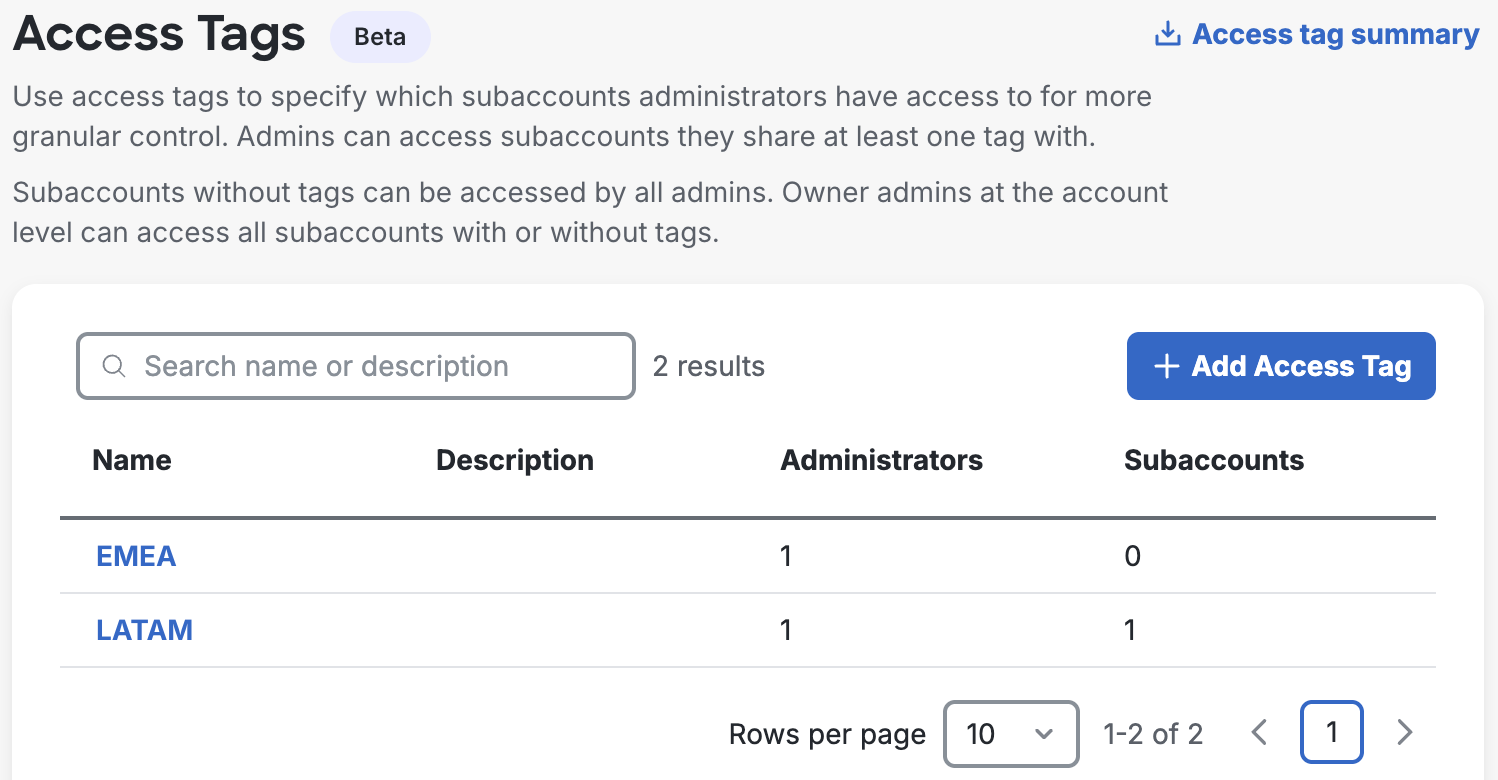Expand the rows-per-page selector showing 10
Viewport: 1498px width, 780px height.
coord(1010,733)
